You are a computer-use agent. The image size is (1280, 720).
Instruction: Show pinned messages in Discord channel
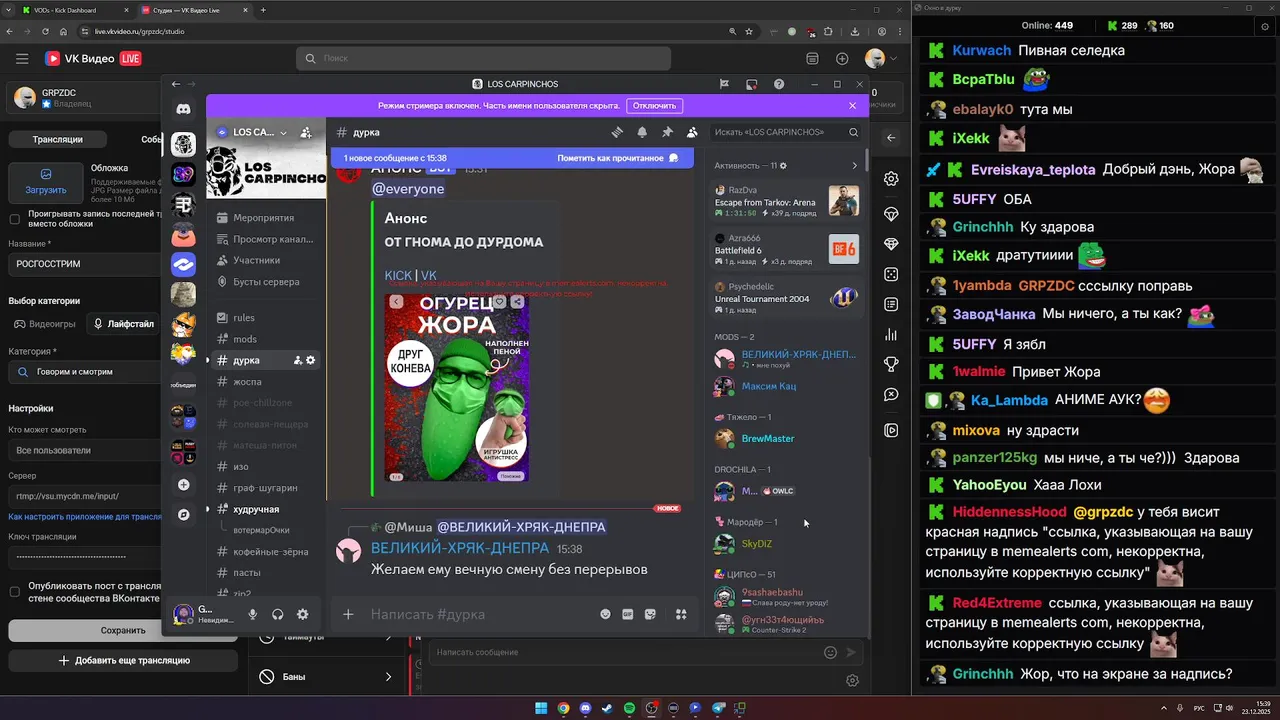[667, 132]
